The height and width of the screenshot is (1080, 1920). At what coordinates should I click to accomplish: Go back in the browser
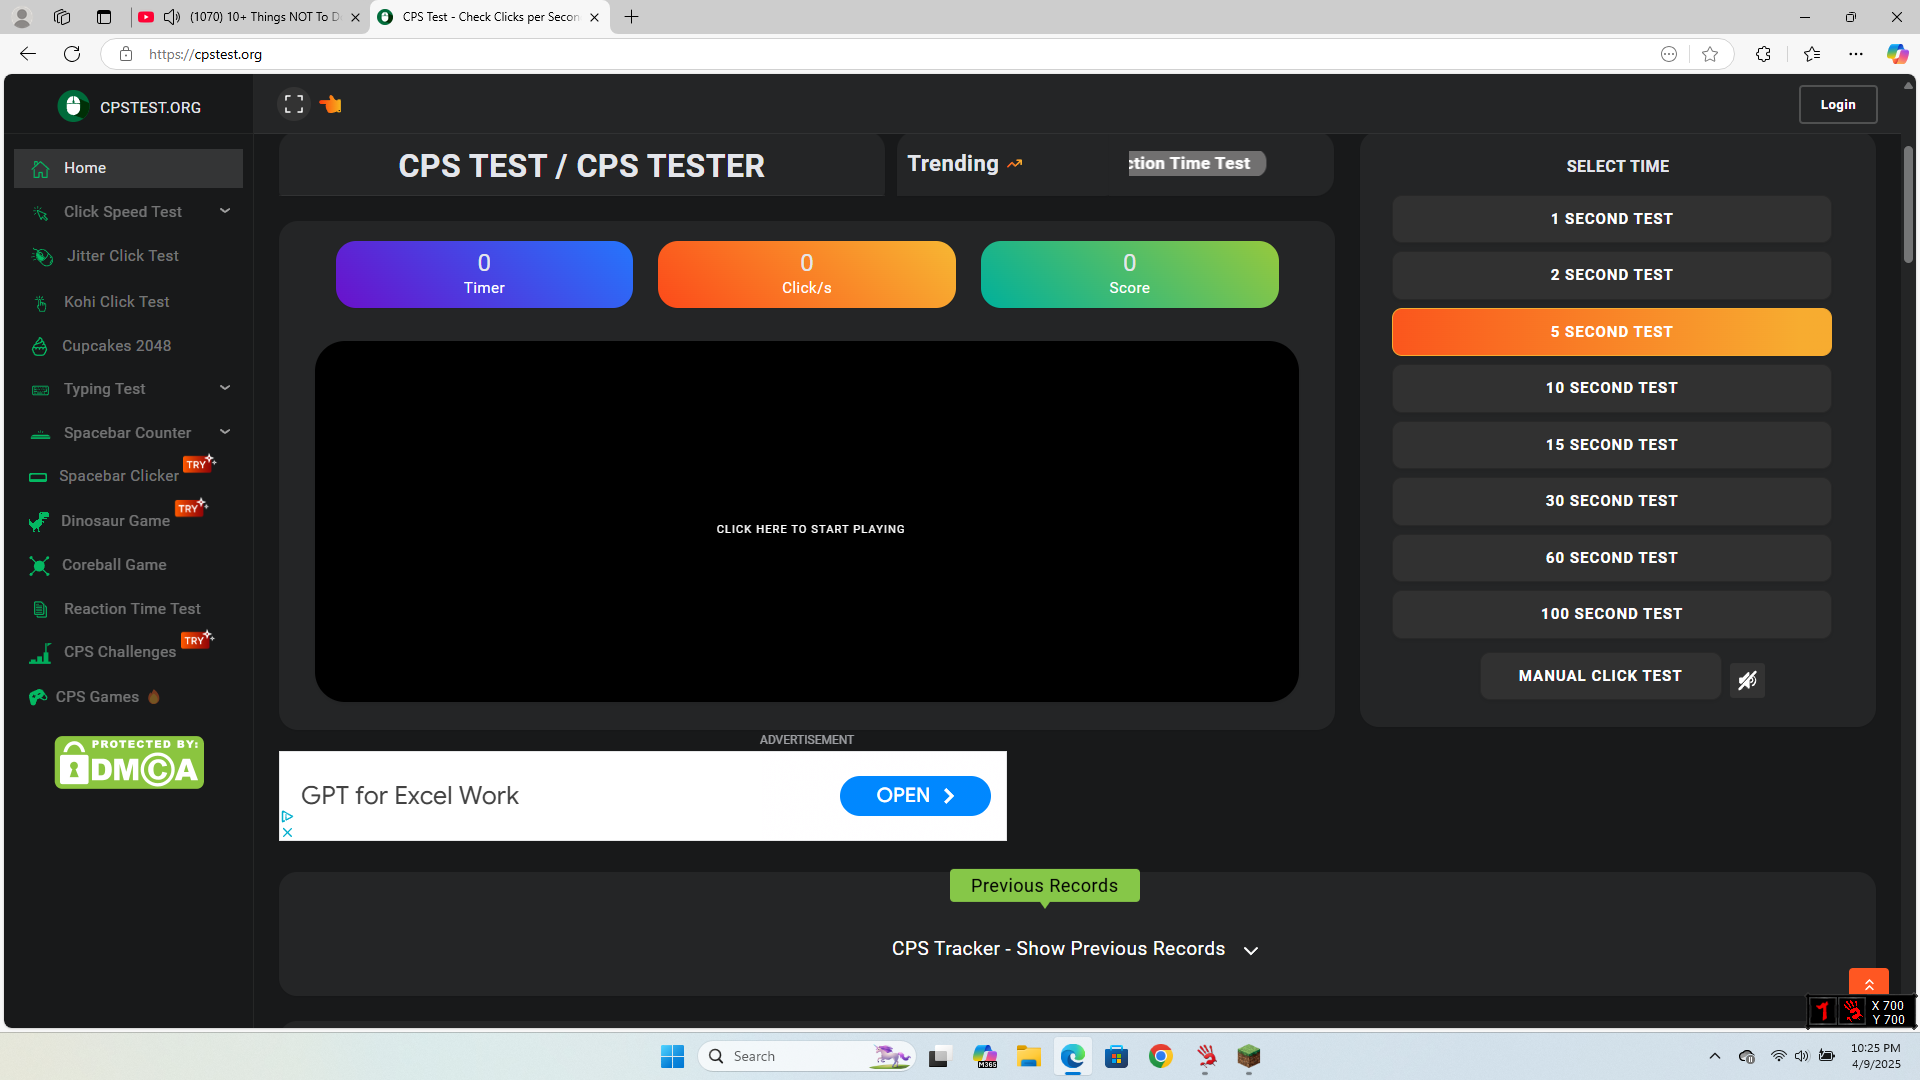pos(28,54)
